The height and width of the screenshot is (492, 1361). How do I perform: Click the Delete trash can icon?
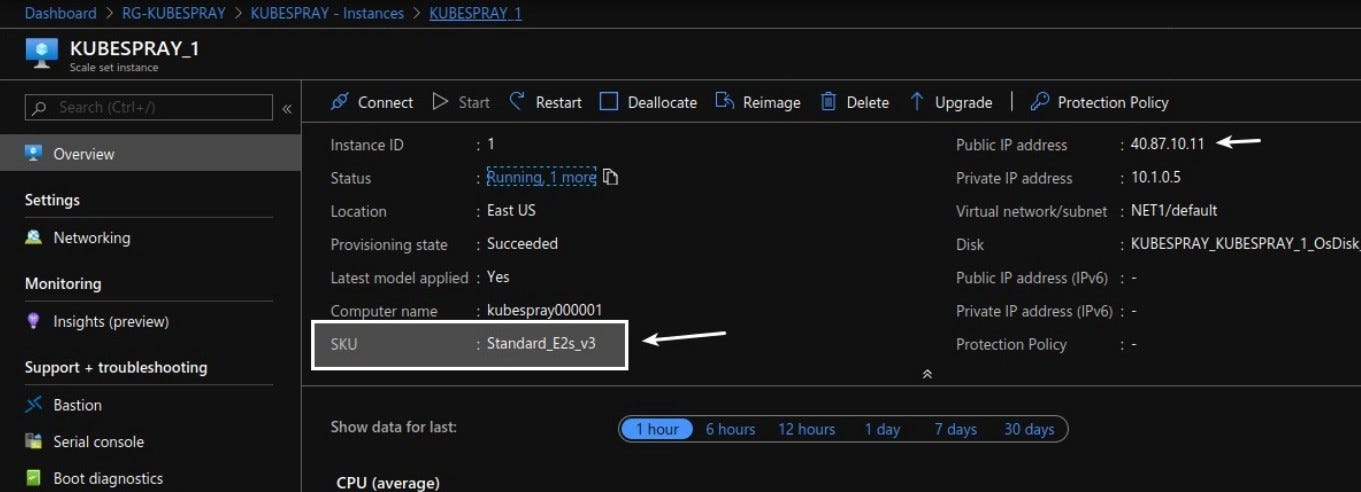tap(828, 102)
